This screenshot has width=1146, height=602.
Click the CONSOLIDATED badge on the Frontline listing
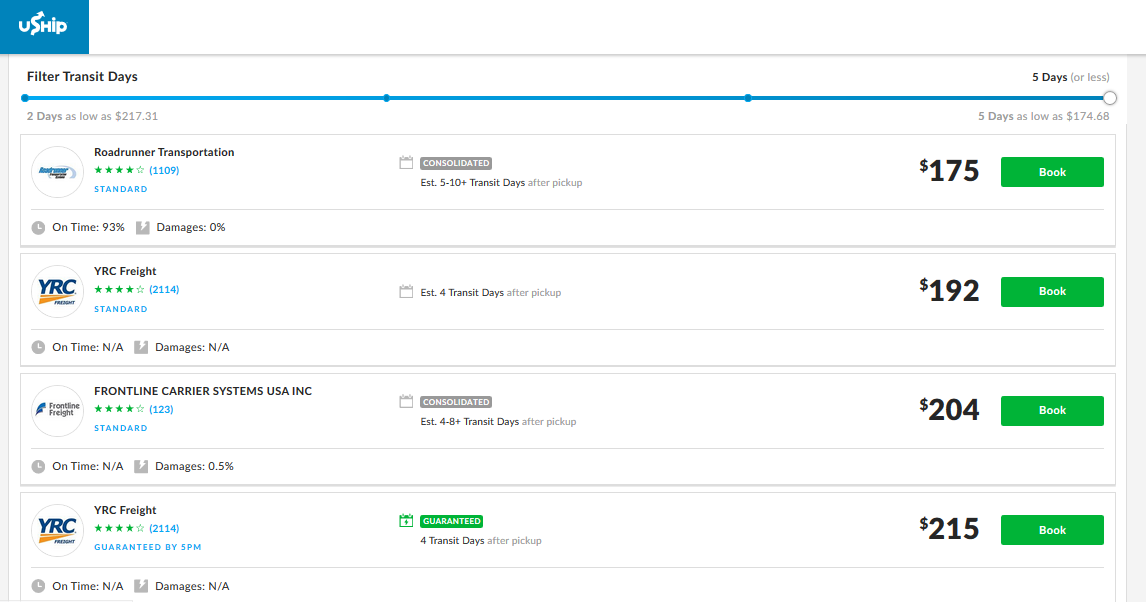coord(456,402)
